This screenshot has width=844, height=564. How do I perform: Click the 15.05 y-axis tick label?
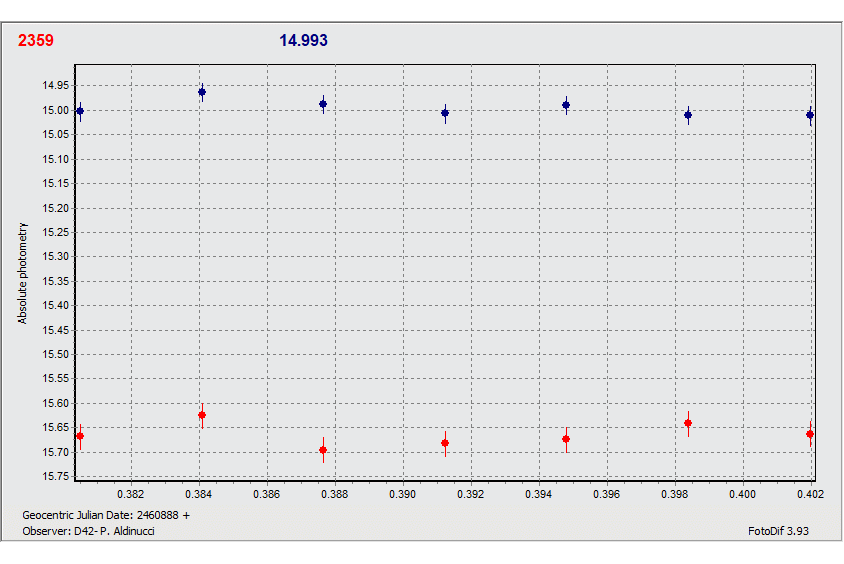(x=55, y=135)
